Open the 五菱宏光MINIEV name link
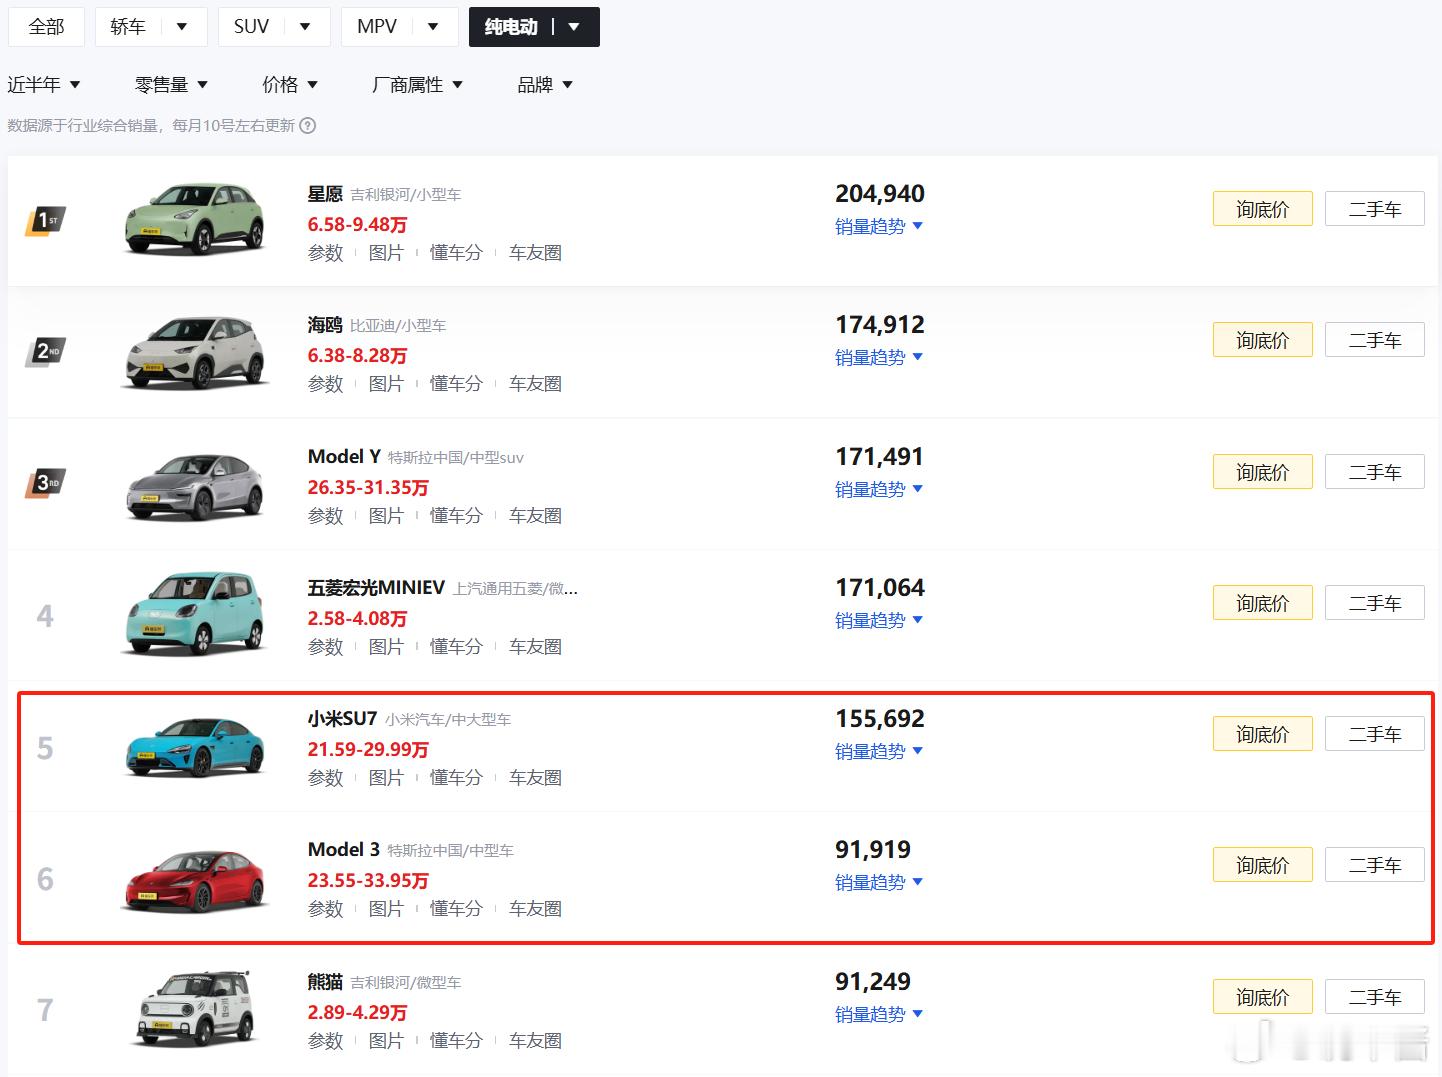This screenshot has width=1442, height=1077. (x=376, y=588)
